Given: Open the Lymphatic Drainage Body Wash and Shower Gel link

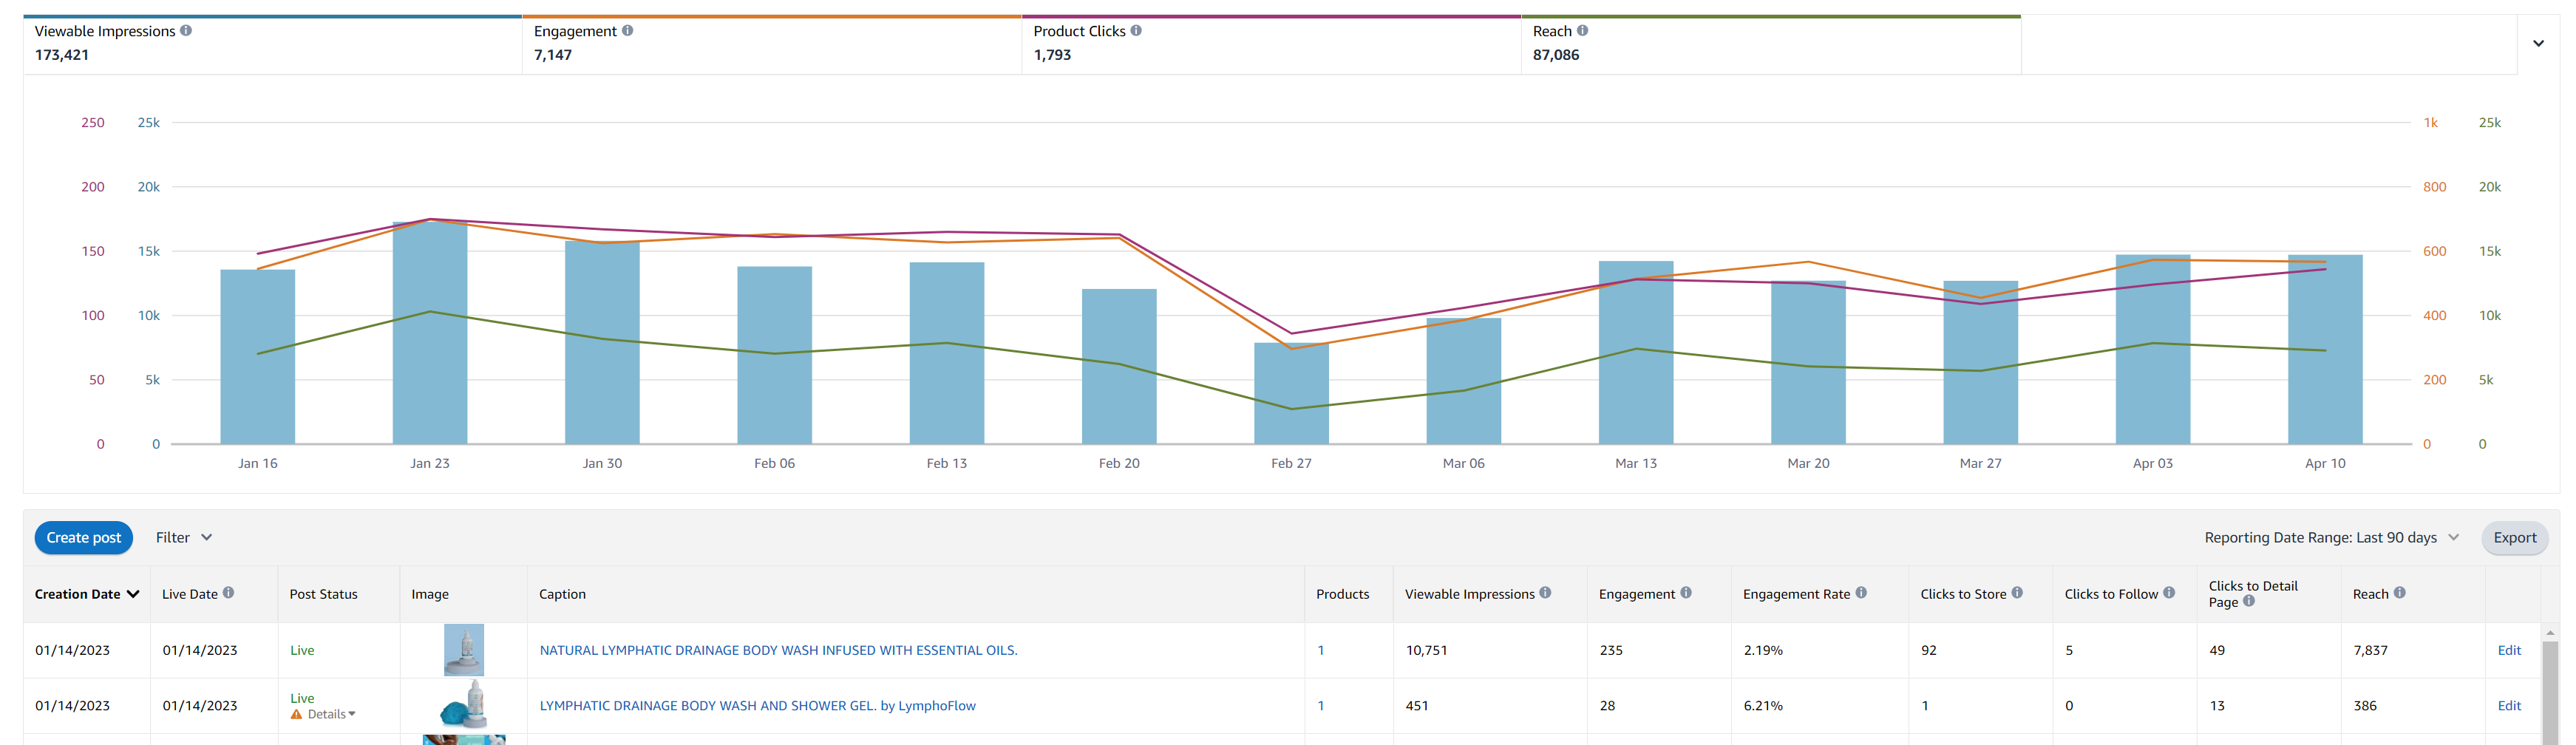Looking at the screenshot, I should [757, 705].
